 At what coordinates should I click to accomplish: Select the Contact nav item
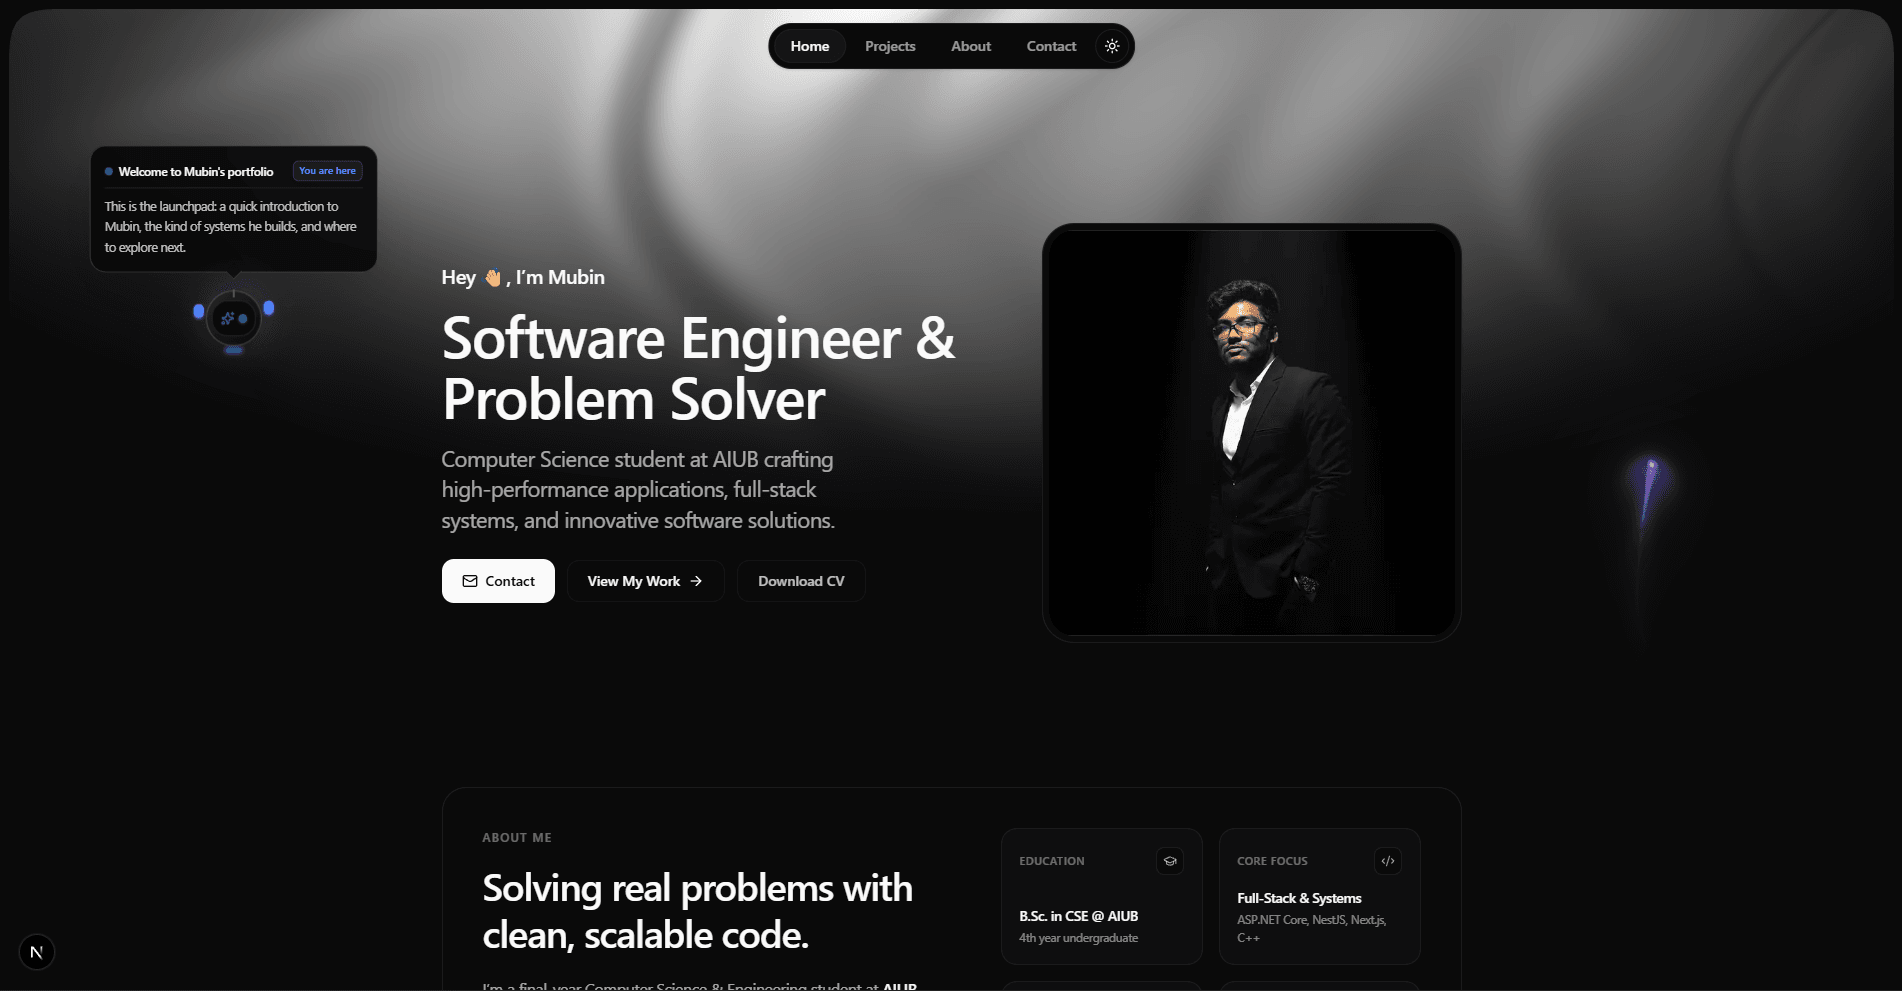[1051, 46]
